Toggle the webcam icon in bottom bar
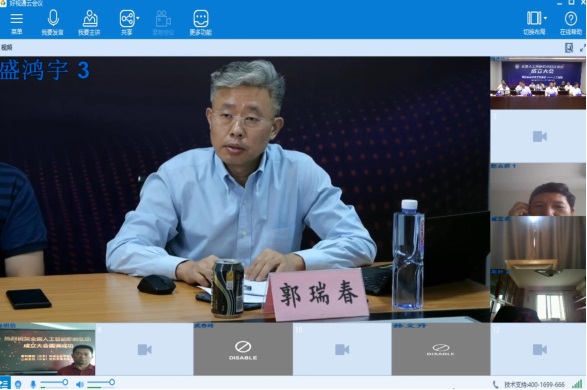This screenshot has width=587, height=390. 18,384
